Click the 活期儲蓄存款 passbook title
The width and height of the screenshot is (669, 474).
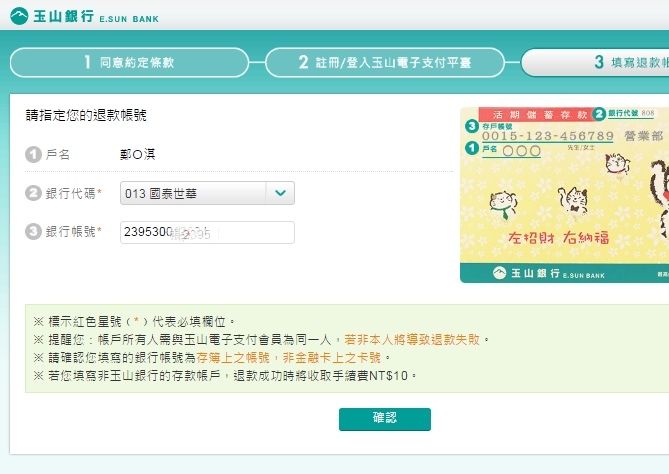540,114
